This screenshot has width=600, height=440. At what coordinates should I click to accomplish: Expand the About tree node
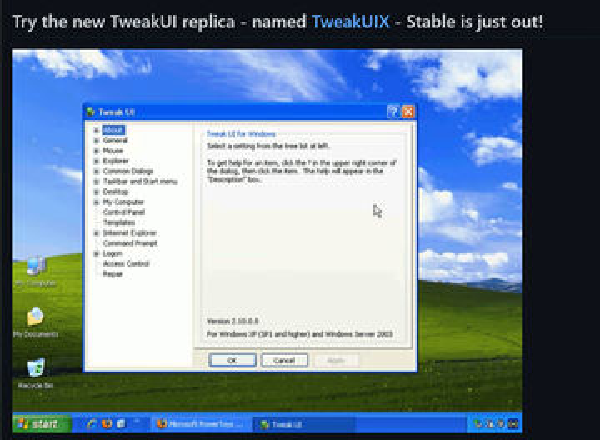96,130
